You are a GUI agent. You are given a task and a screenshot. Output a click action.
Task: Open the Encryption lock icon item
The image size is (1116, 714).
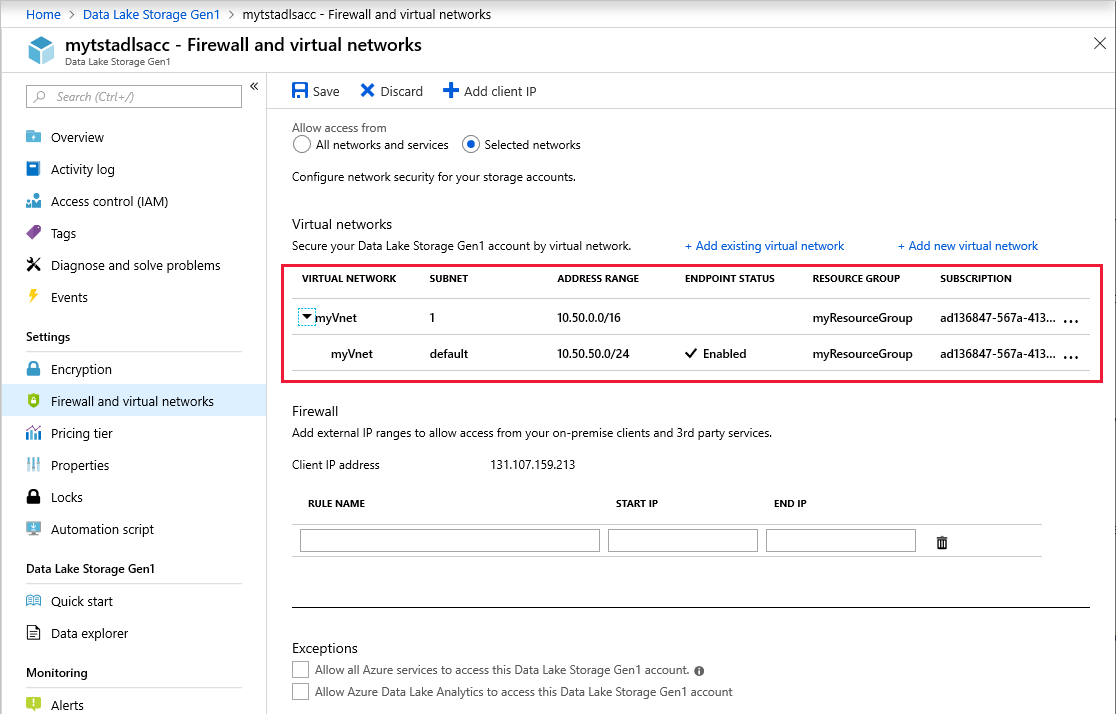pos(33,369)
